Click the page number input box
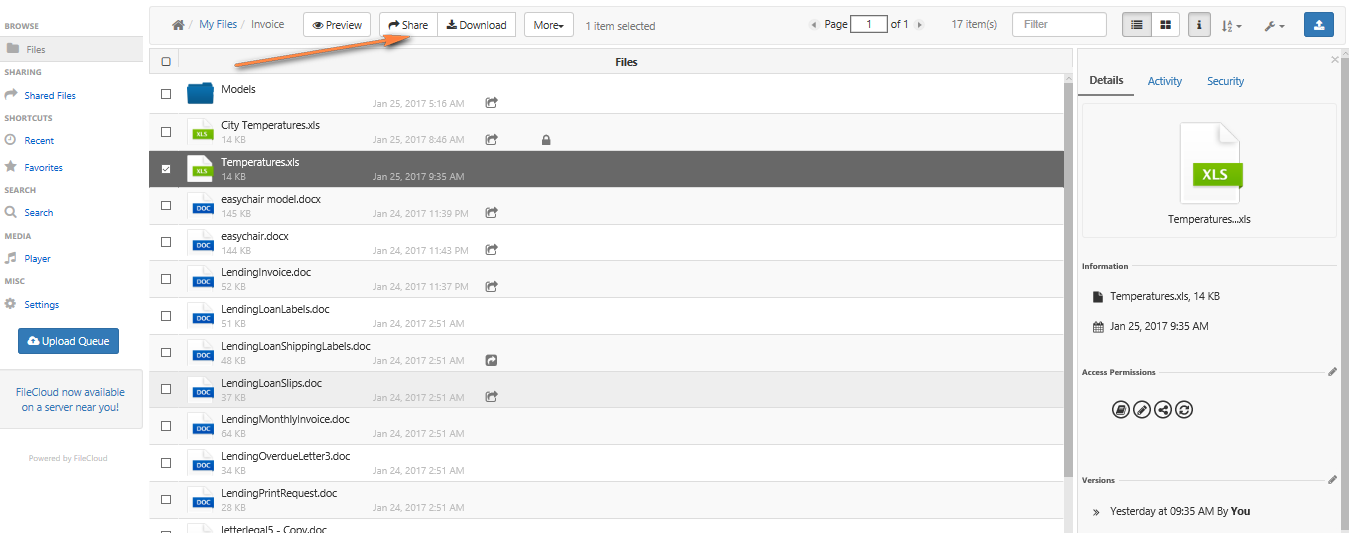The image size is (1349, 533). coord(869,24)
